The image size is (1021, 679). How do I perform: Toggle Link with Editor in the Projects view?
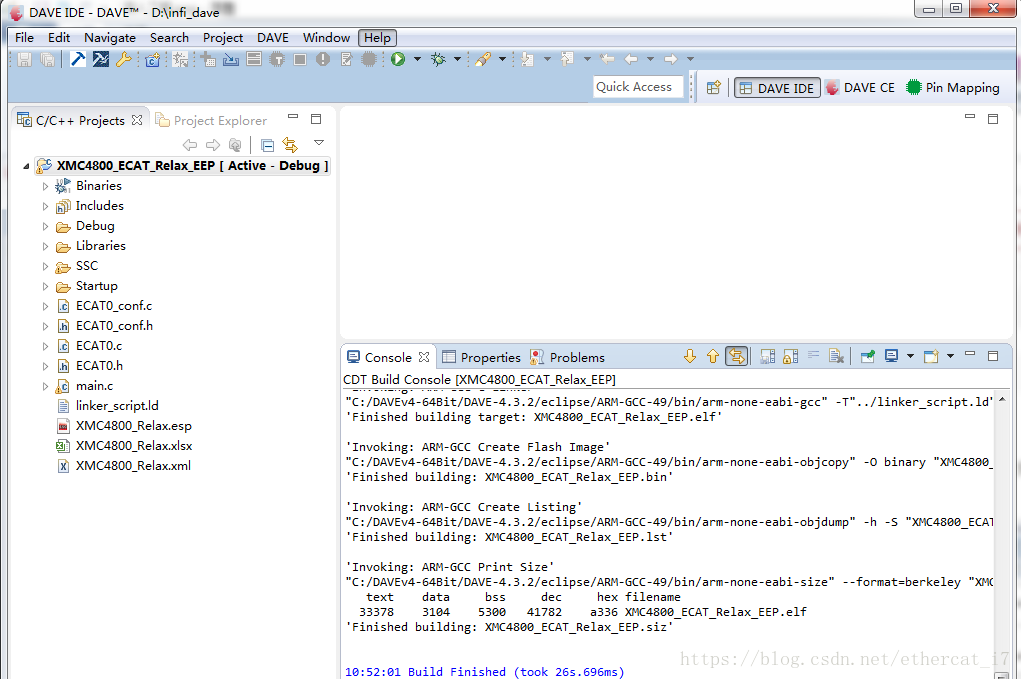click(290, 145)
